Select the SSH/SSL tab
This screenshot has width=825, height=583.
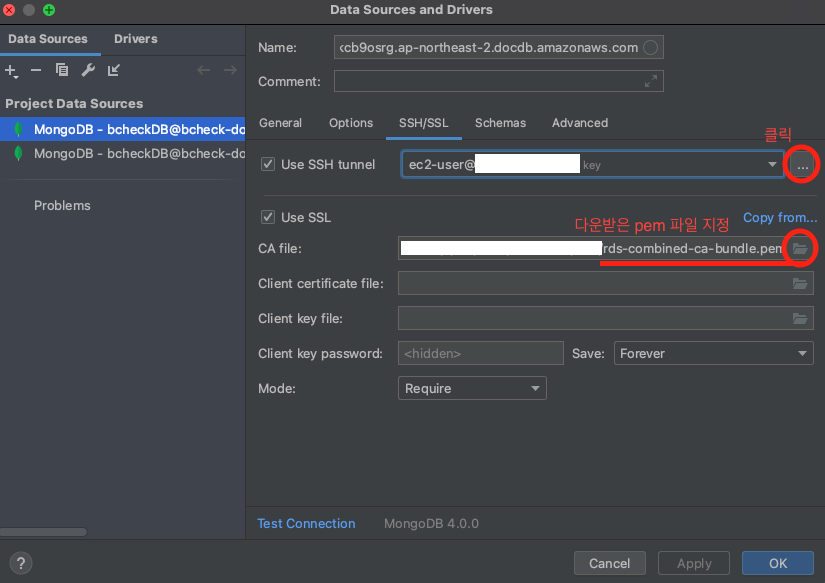click(424, 123)
